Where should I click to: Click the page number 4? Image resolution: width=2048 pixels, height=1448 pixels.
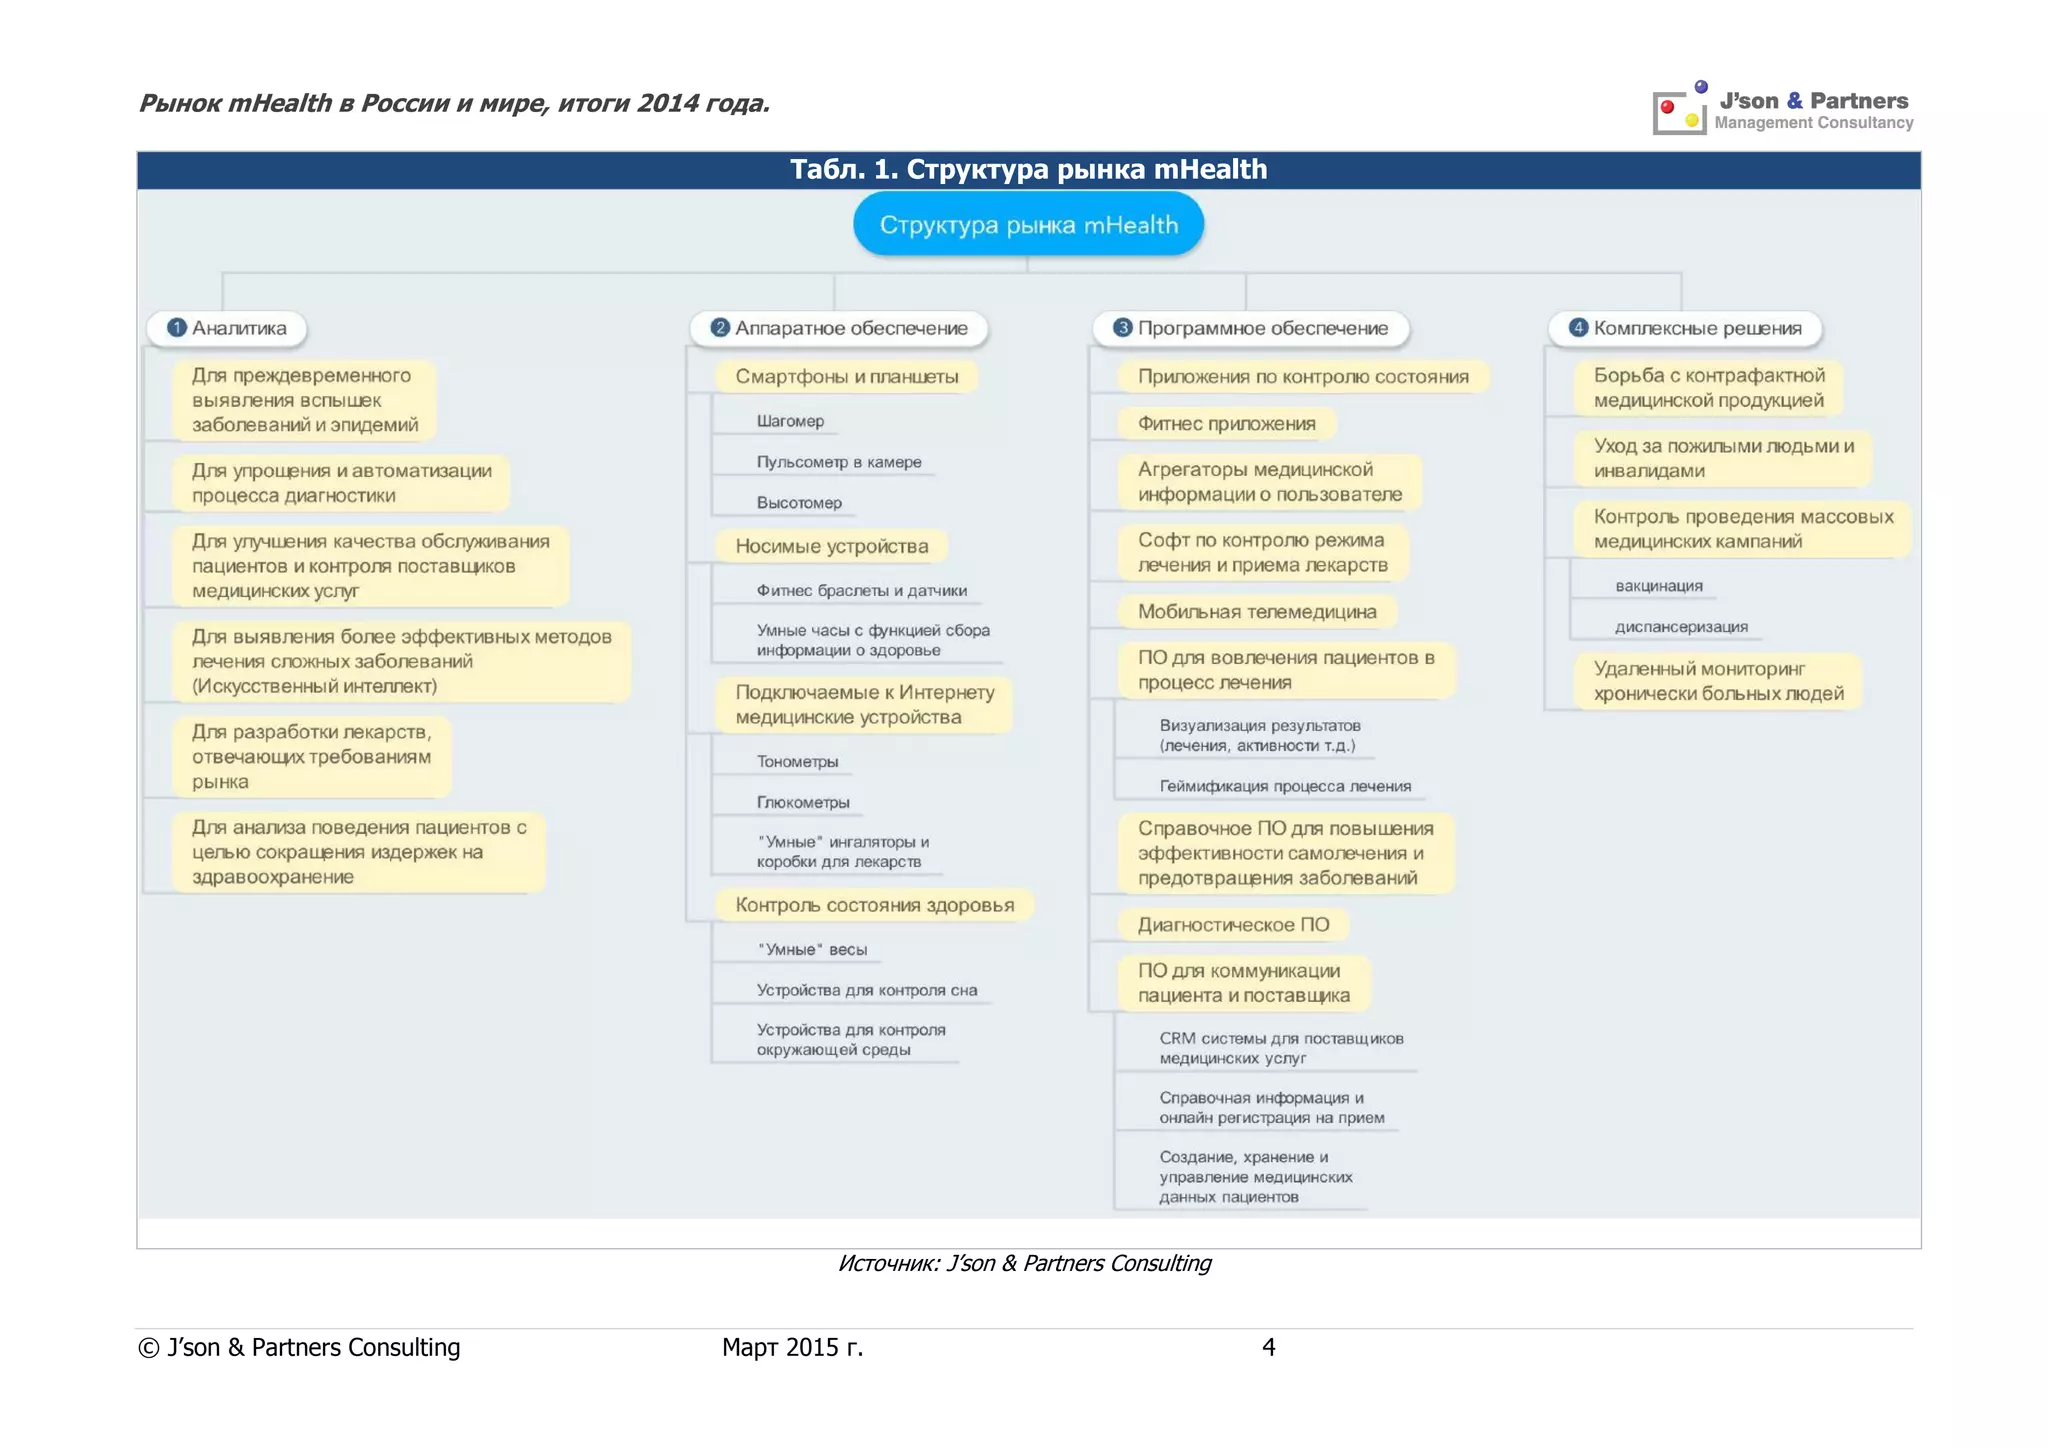(1268, 1348)
